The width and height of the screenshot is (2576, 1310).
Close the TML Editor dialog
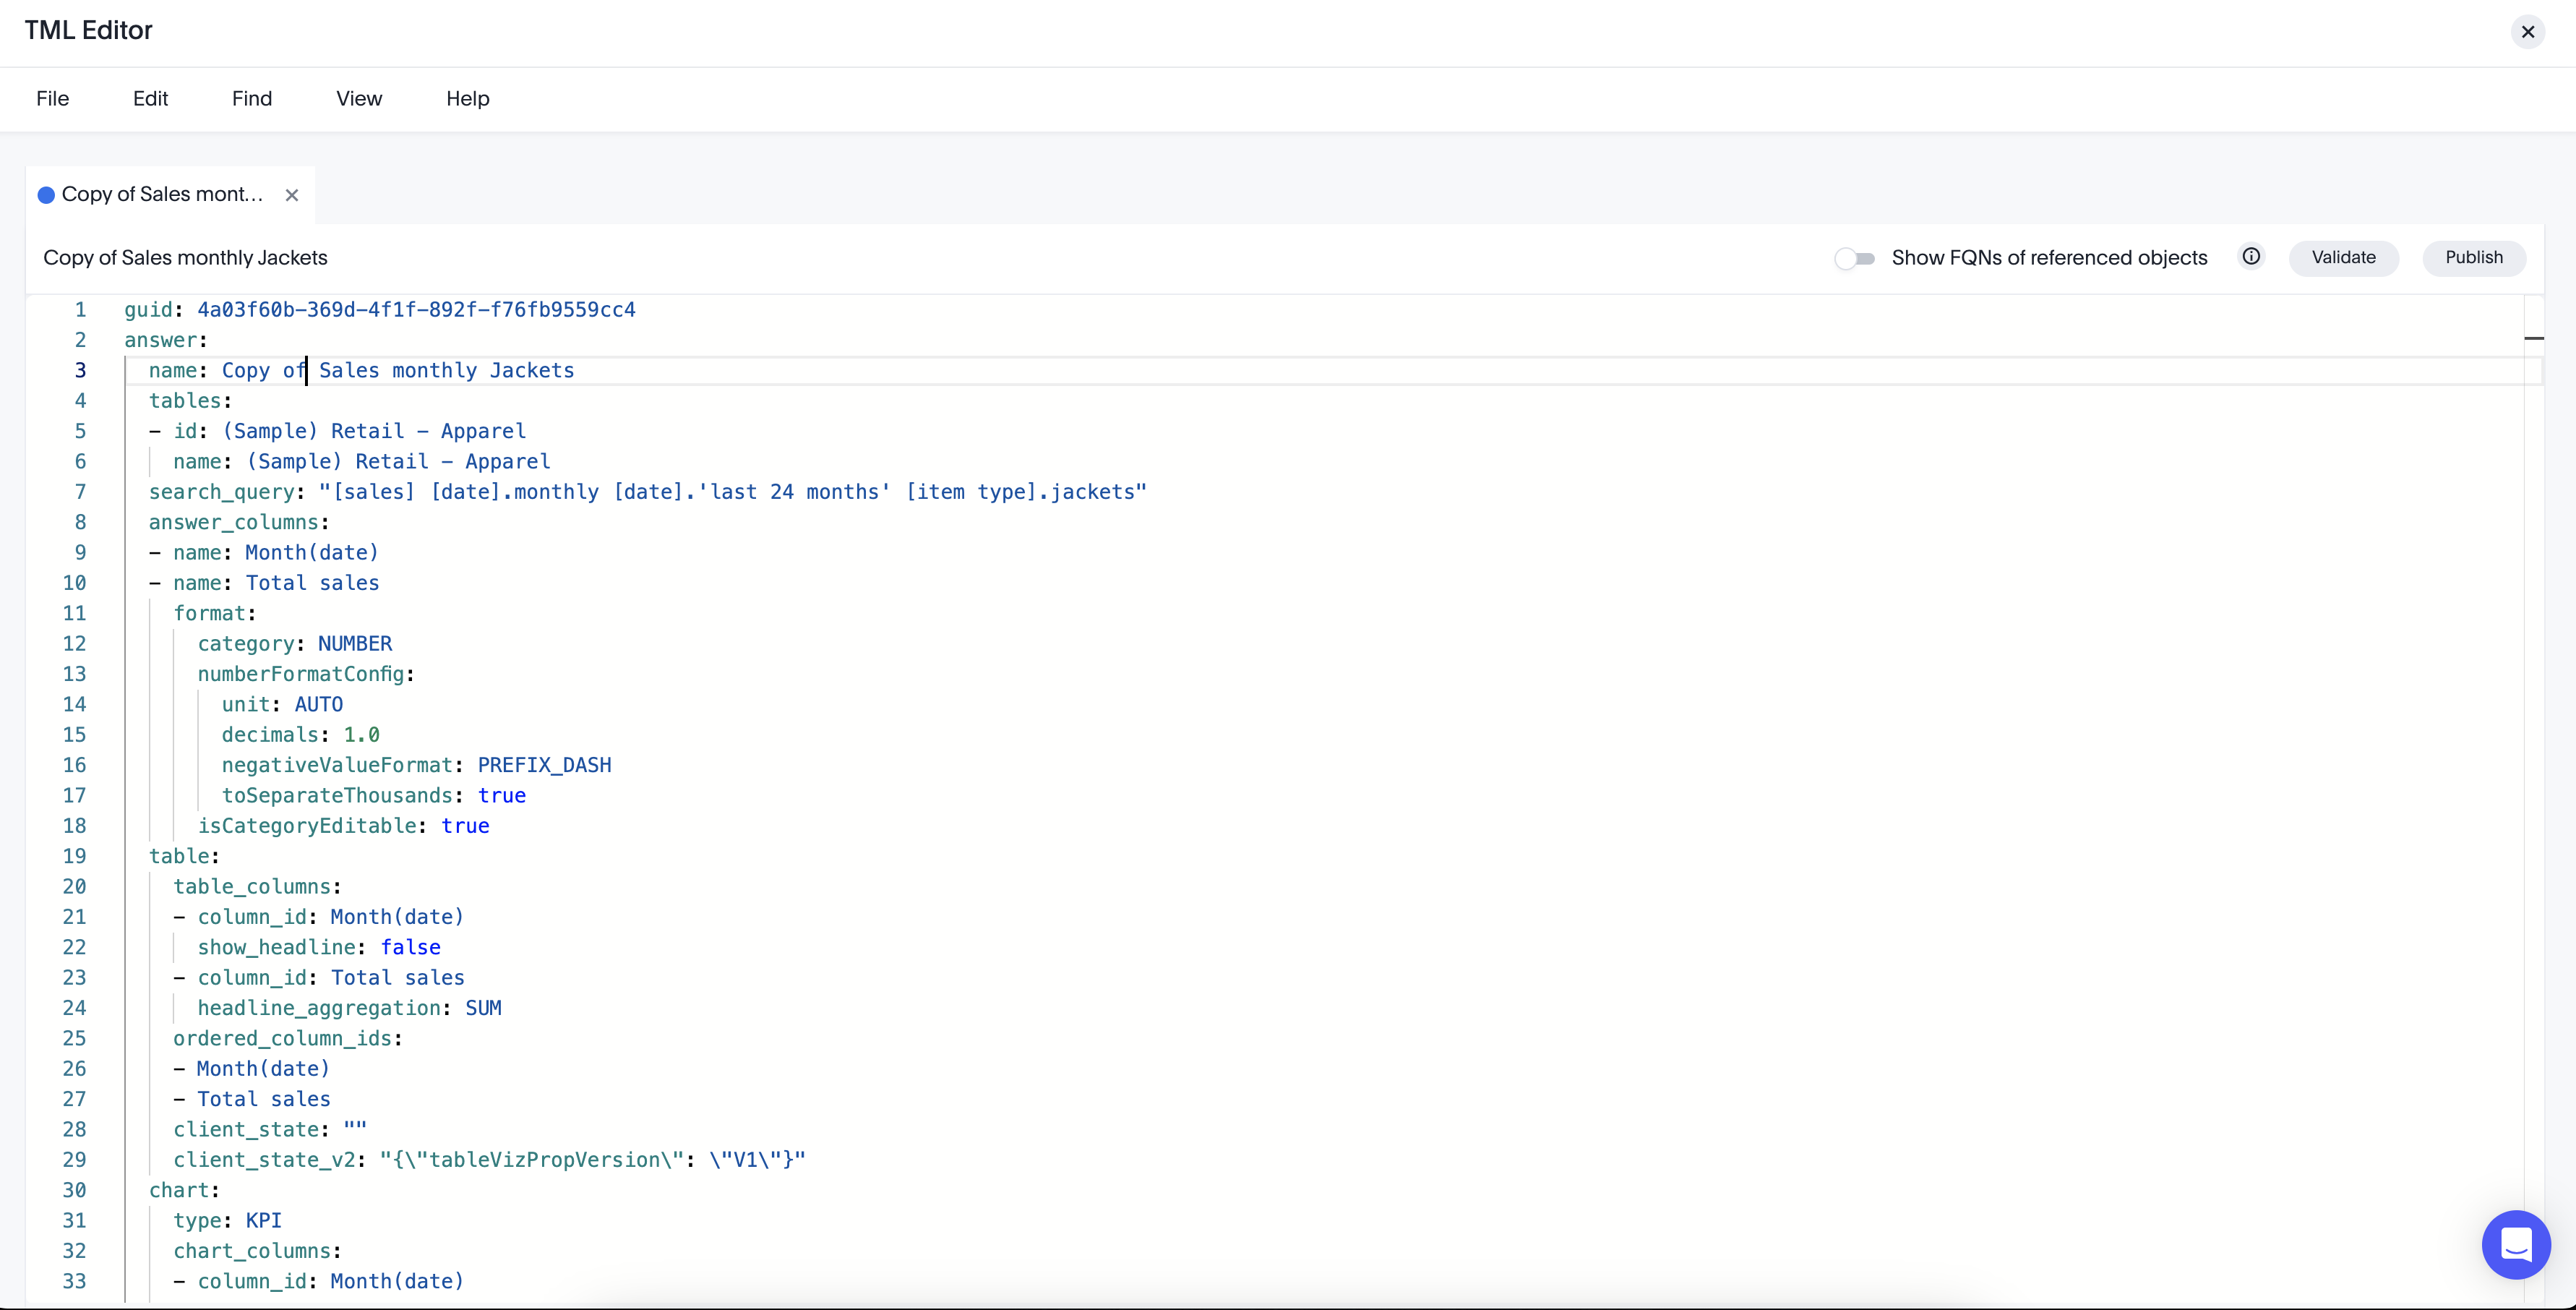(x=2527, y=32)
